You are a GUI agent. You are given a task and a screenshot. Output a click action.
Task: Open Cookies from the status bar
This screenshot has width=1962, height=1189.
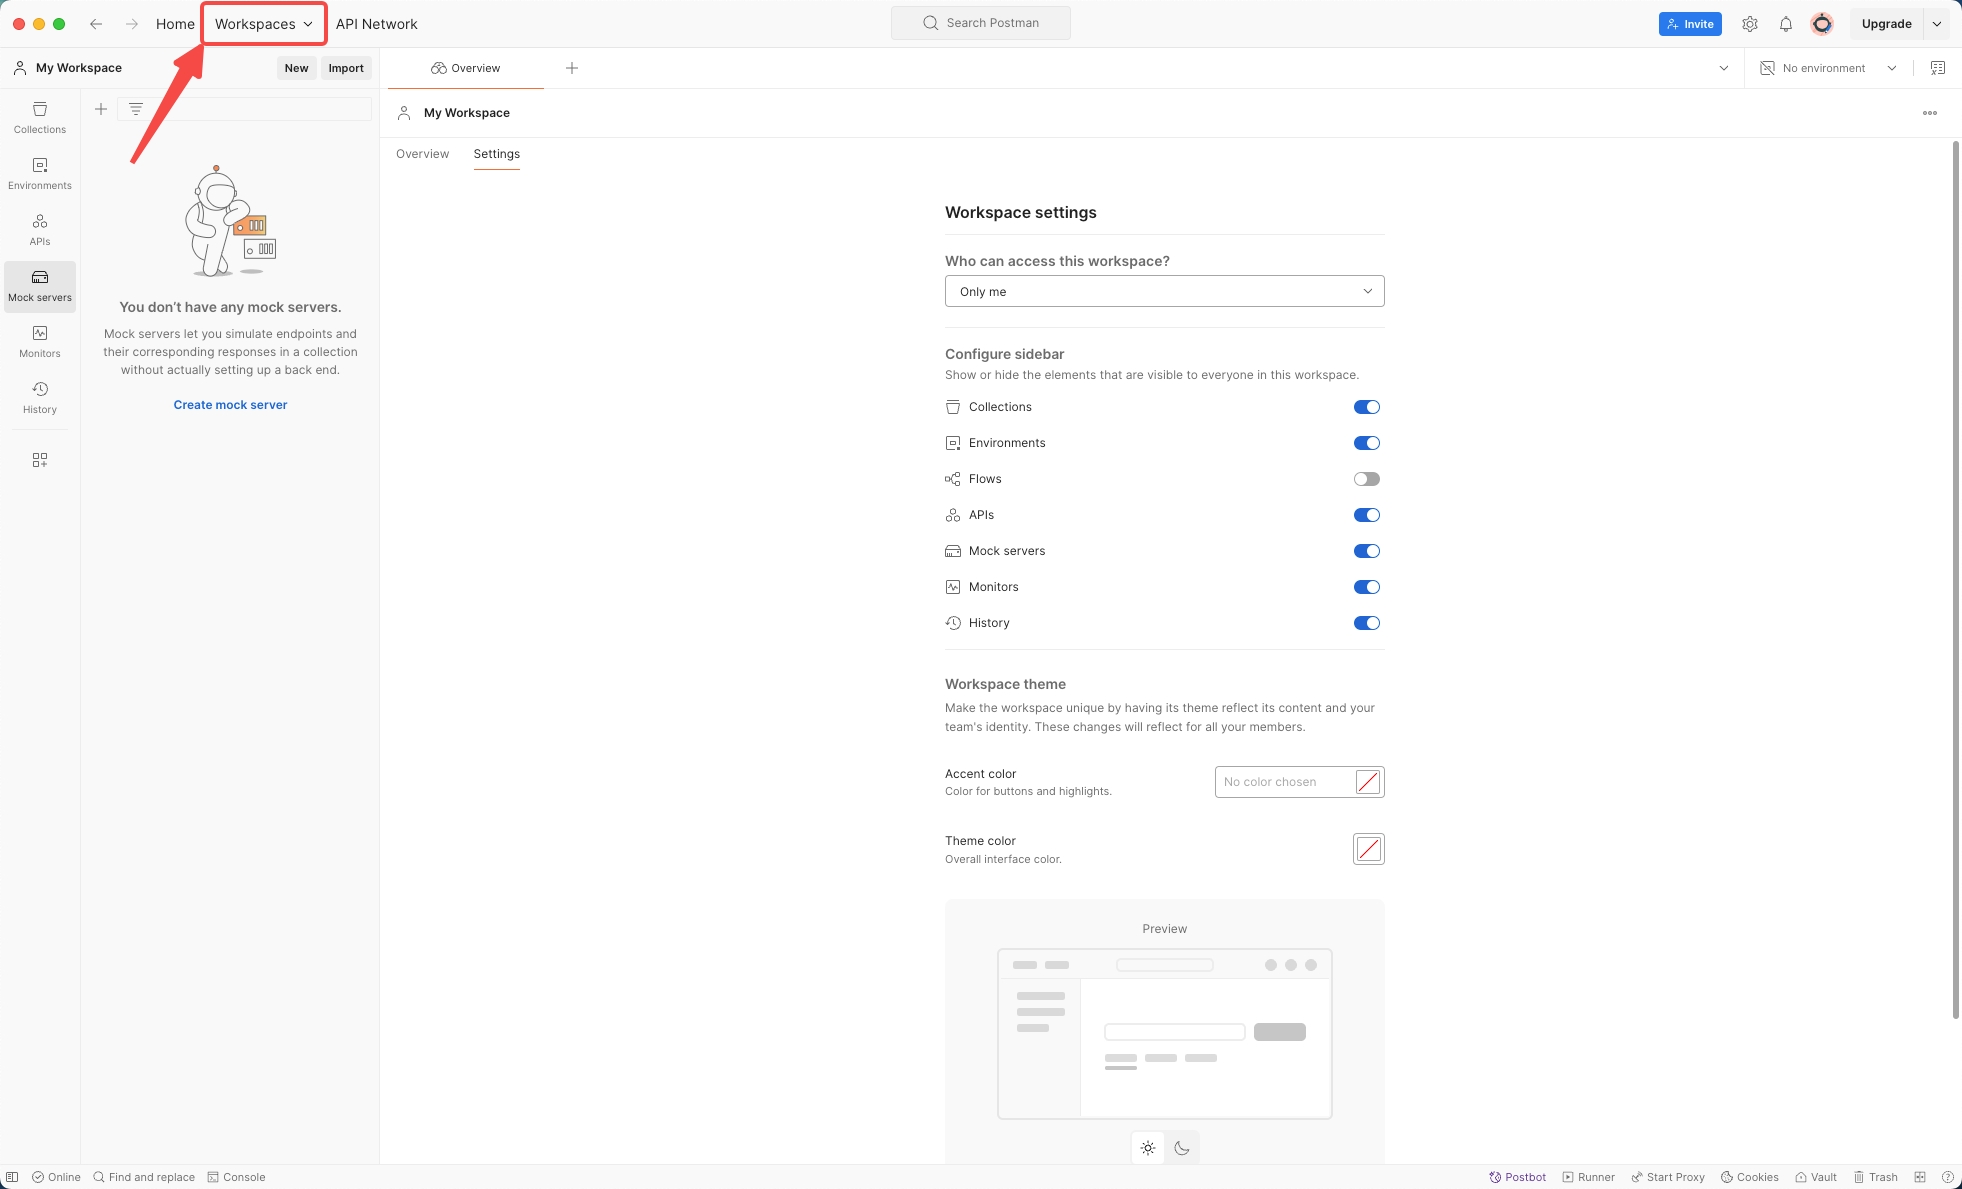click(x=1750, y=1177)
